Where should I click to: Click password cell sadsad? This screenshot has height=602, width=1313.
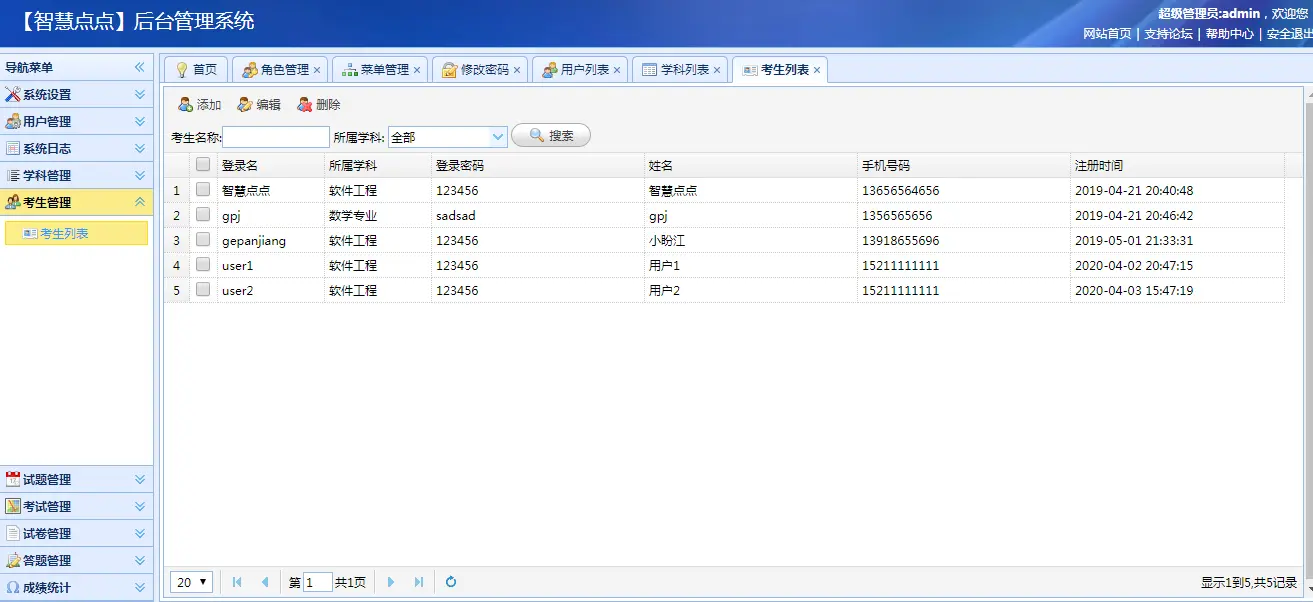coord(456,215)
